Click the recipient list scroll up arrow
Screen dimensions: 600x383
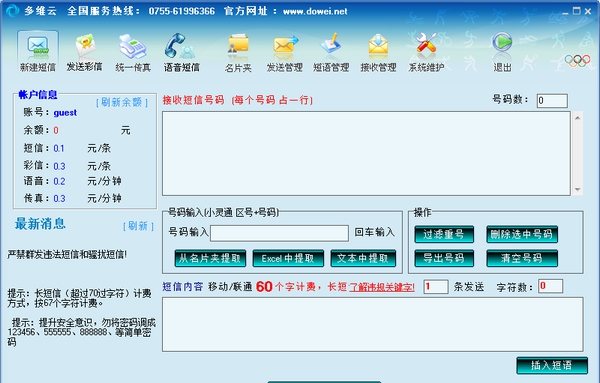click(x=577, y=117)
